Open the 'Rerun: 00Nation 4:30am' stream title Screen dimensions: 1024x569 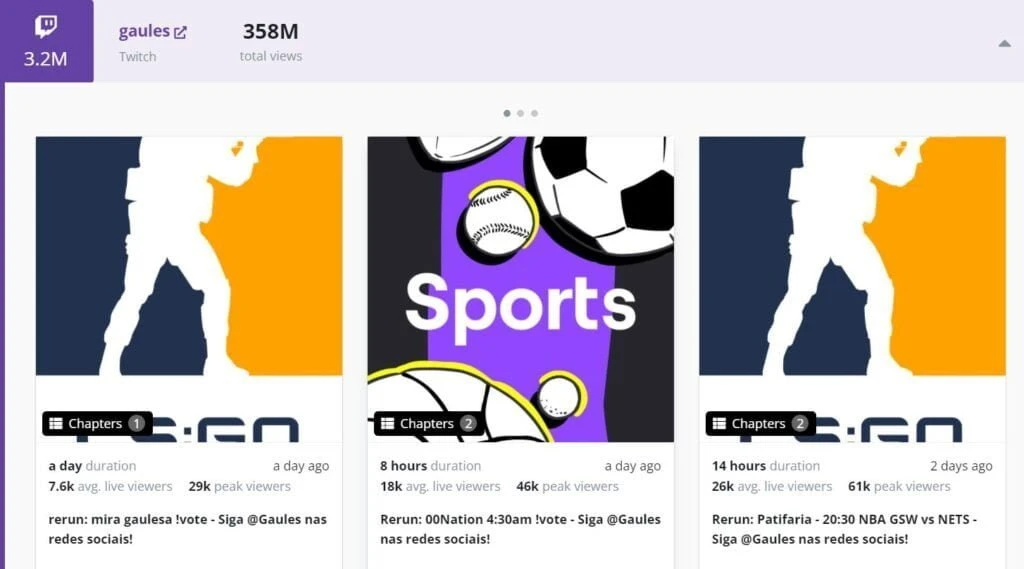click(x=520, y=529)
